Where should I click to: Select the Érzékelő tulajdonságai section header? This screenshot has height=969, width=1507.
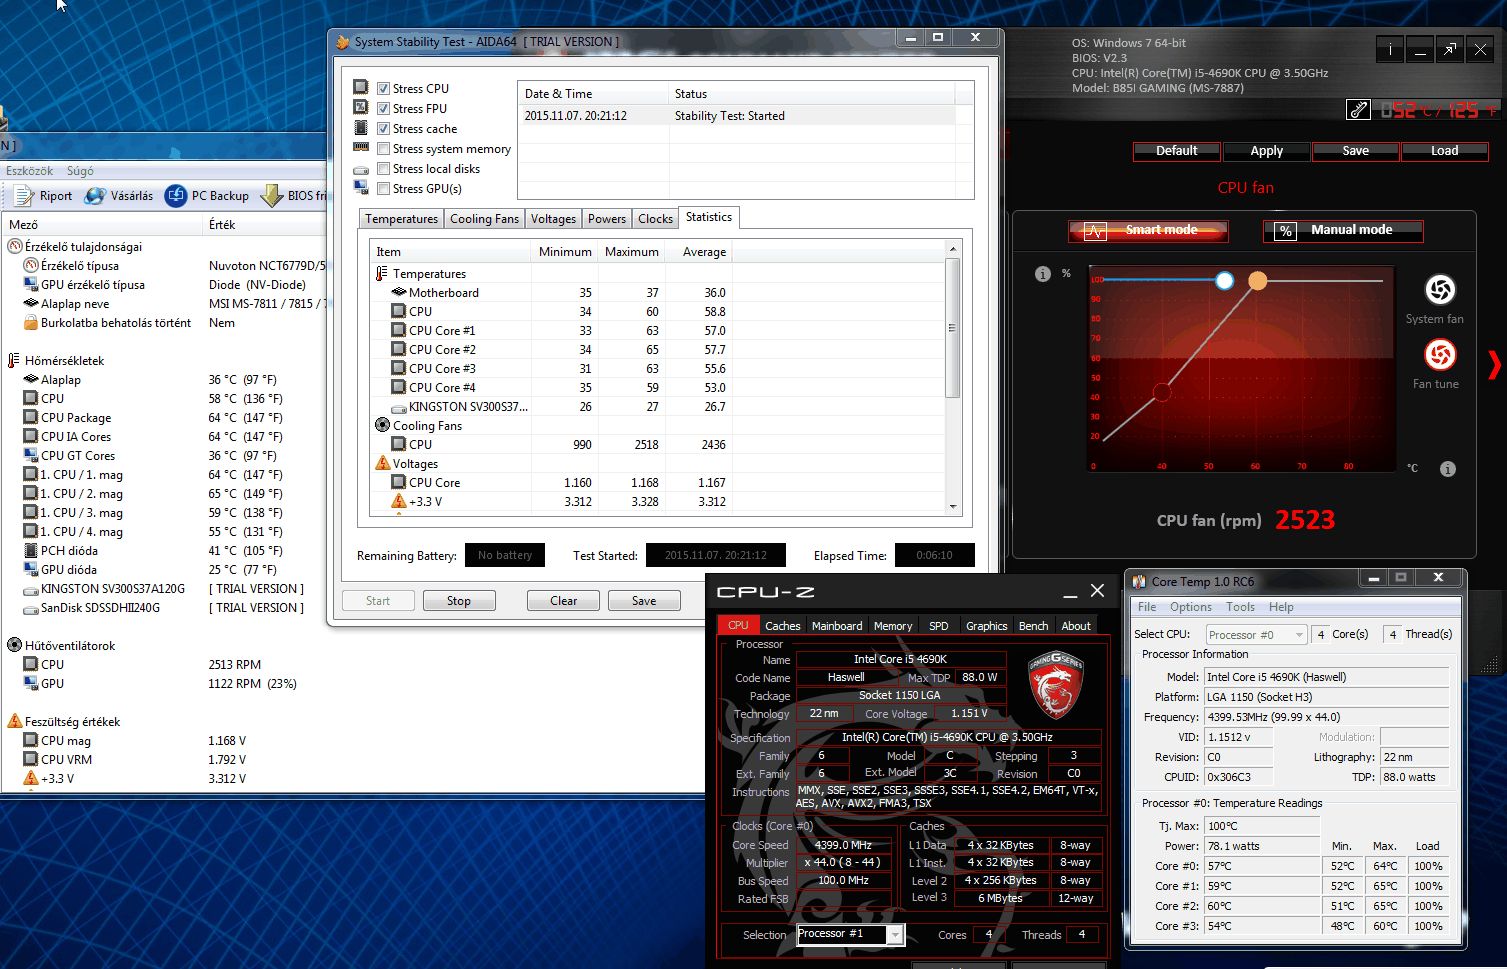pos(83,247)
